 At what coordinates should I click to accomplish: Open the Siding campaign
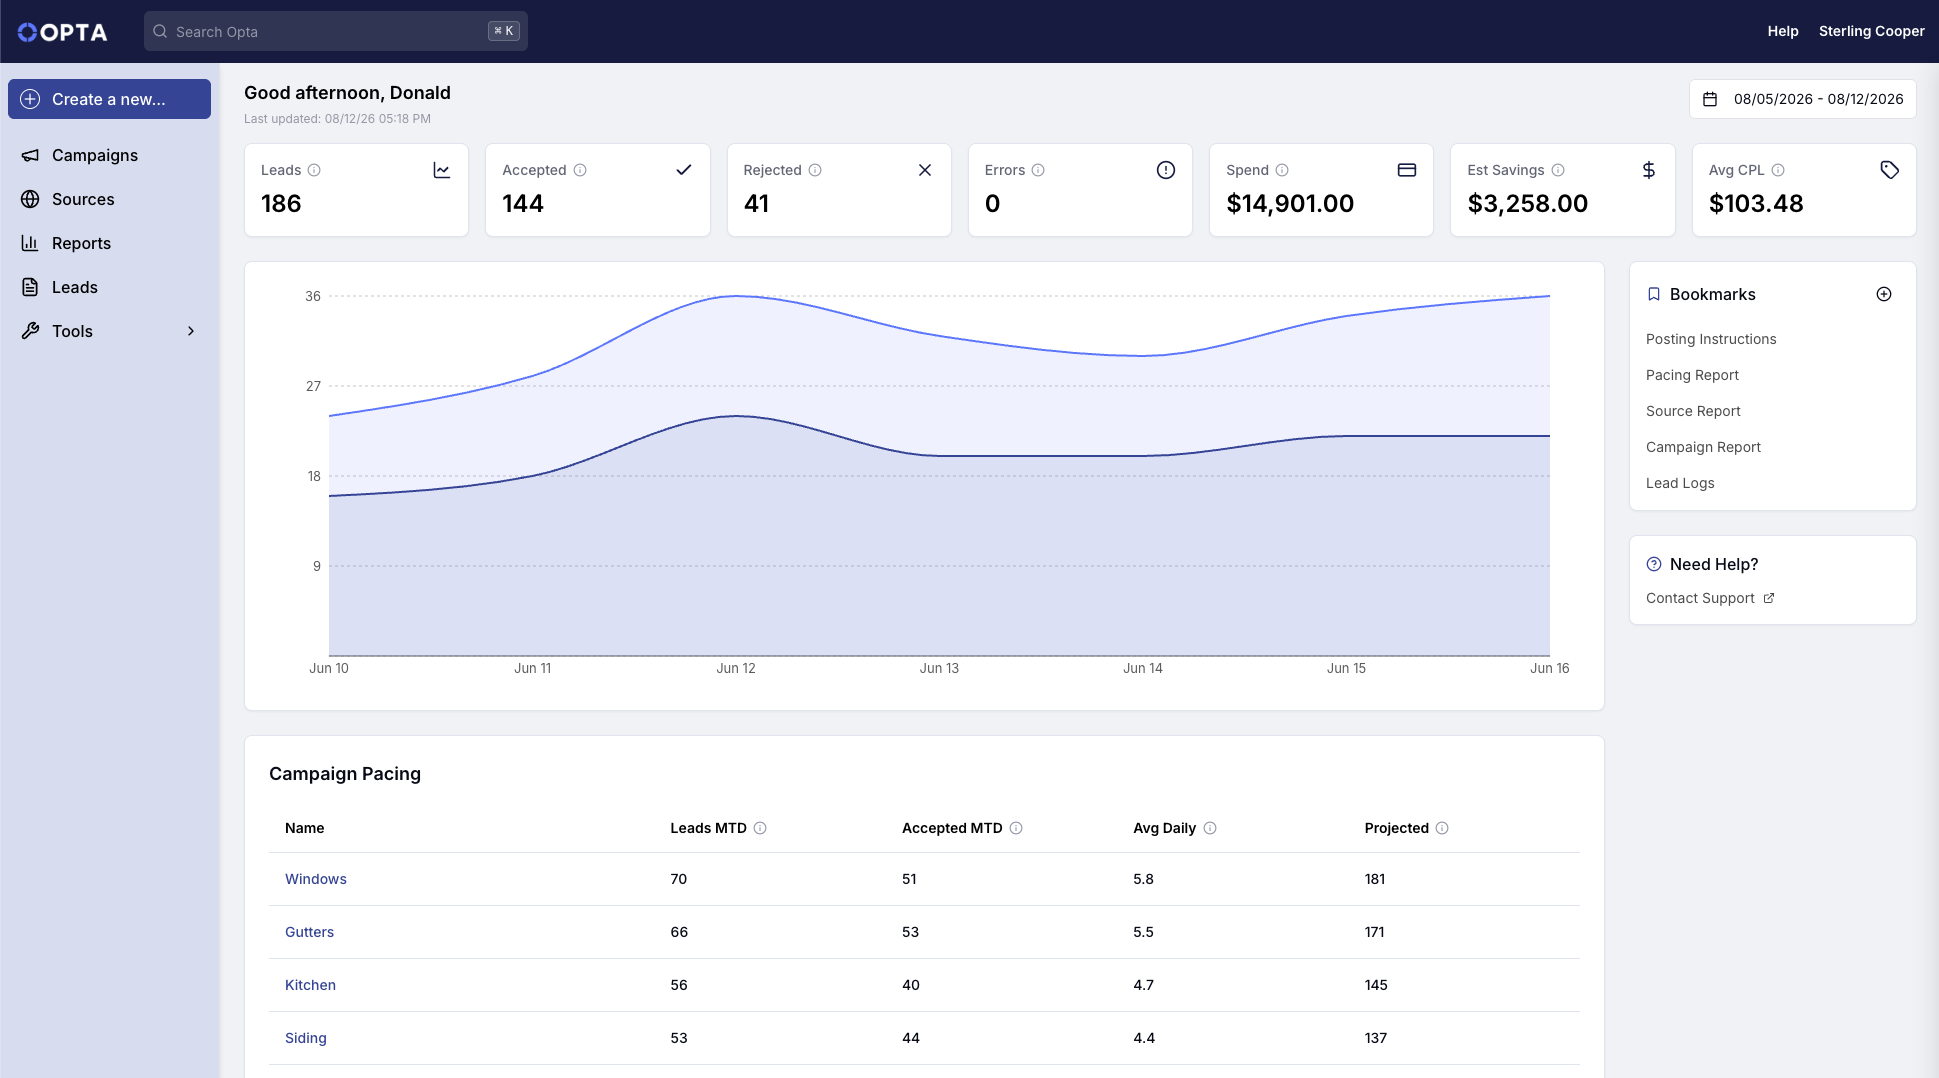point(306,1038)
